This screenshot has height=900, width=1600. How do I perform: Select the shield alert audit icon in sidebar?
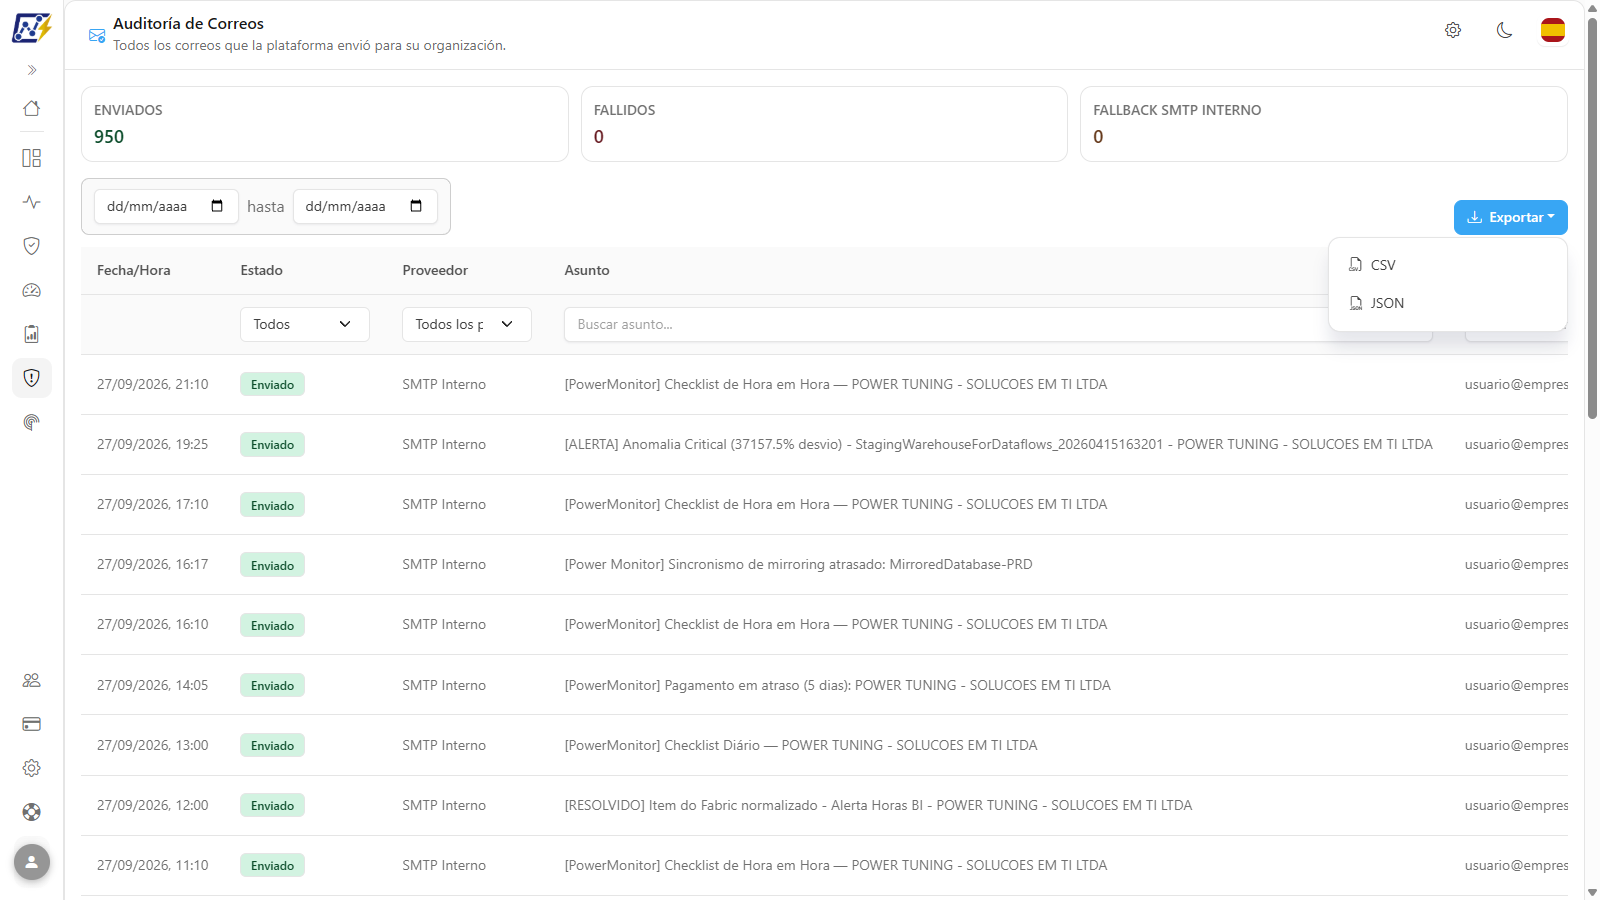[x=32, y=378]
